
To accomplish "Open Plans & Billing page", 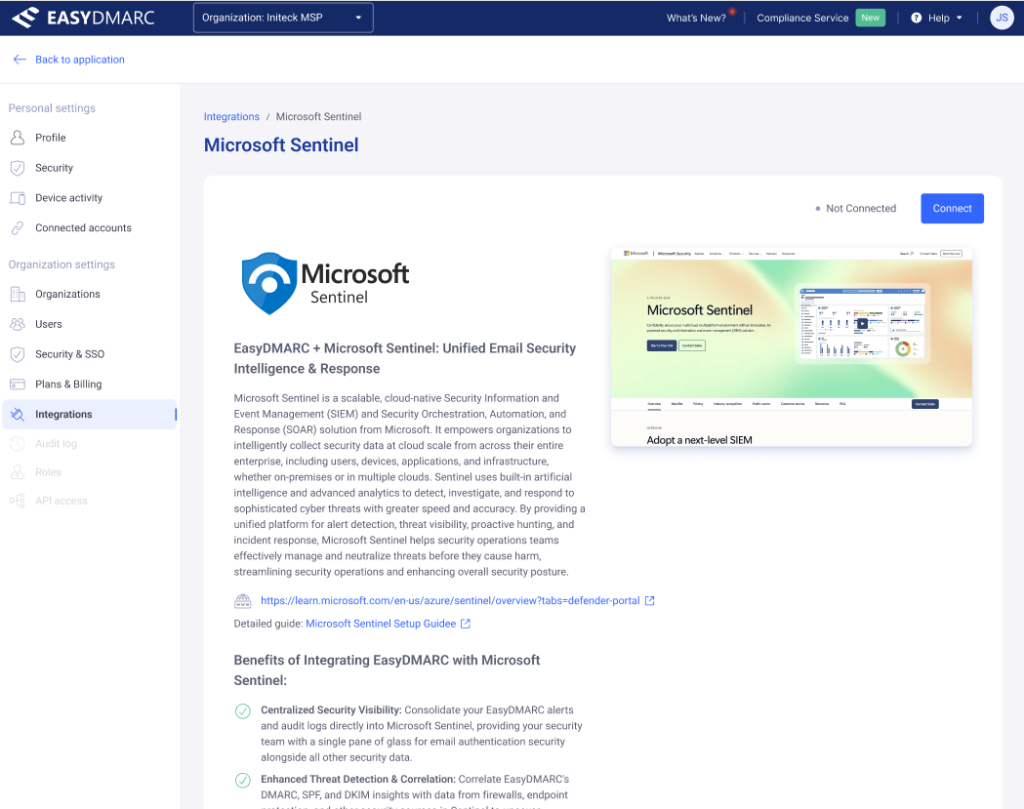I will (x=69, y=384).
